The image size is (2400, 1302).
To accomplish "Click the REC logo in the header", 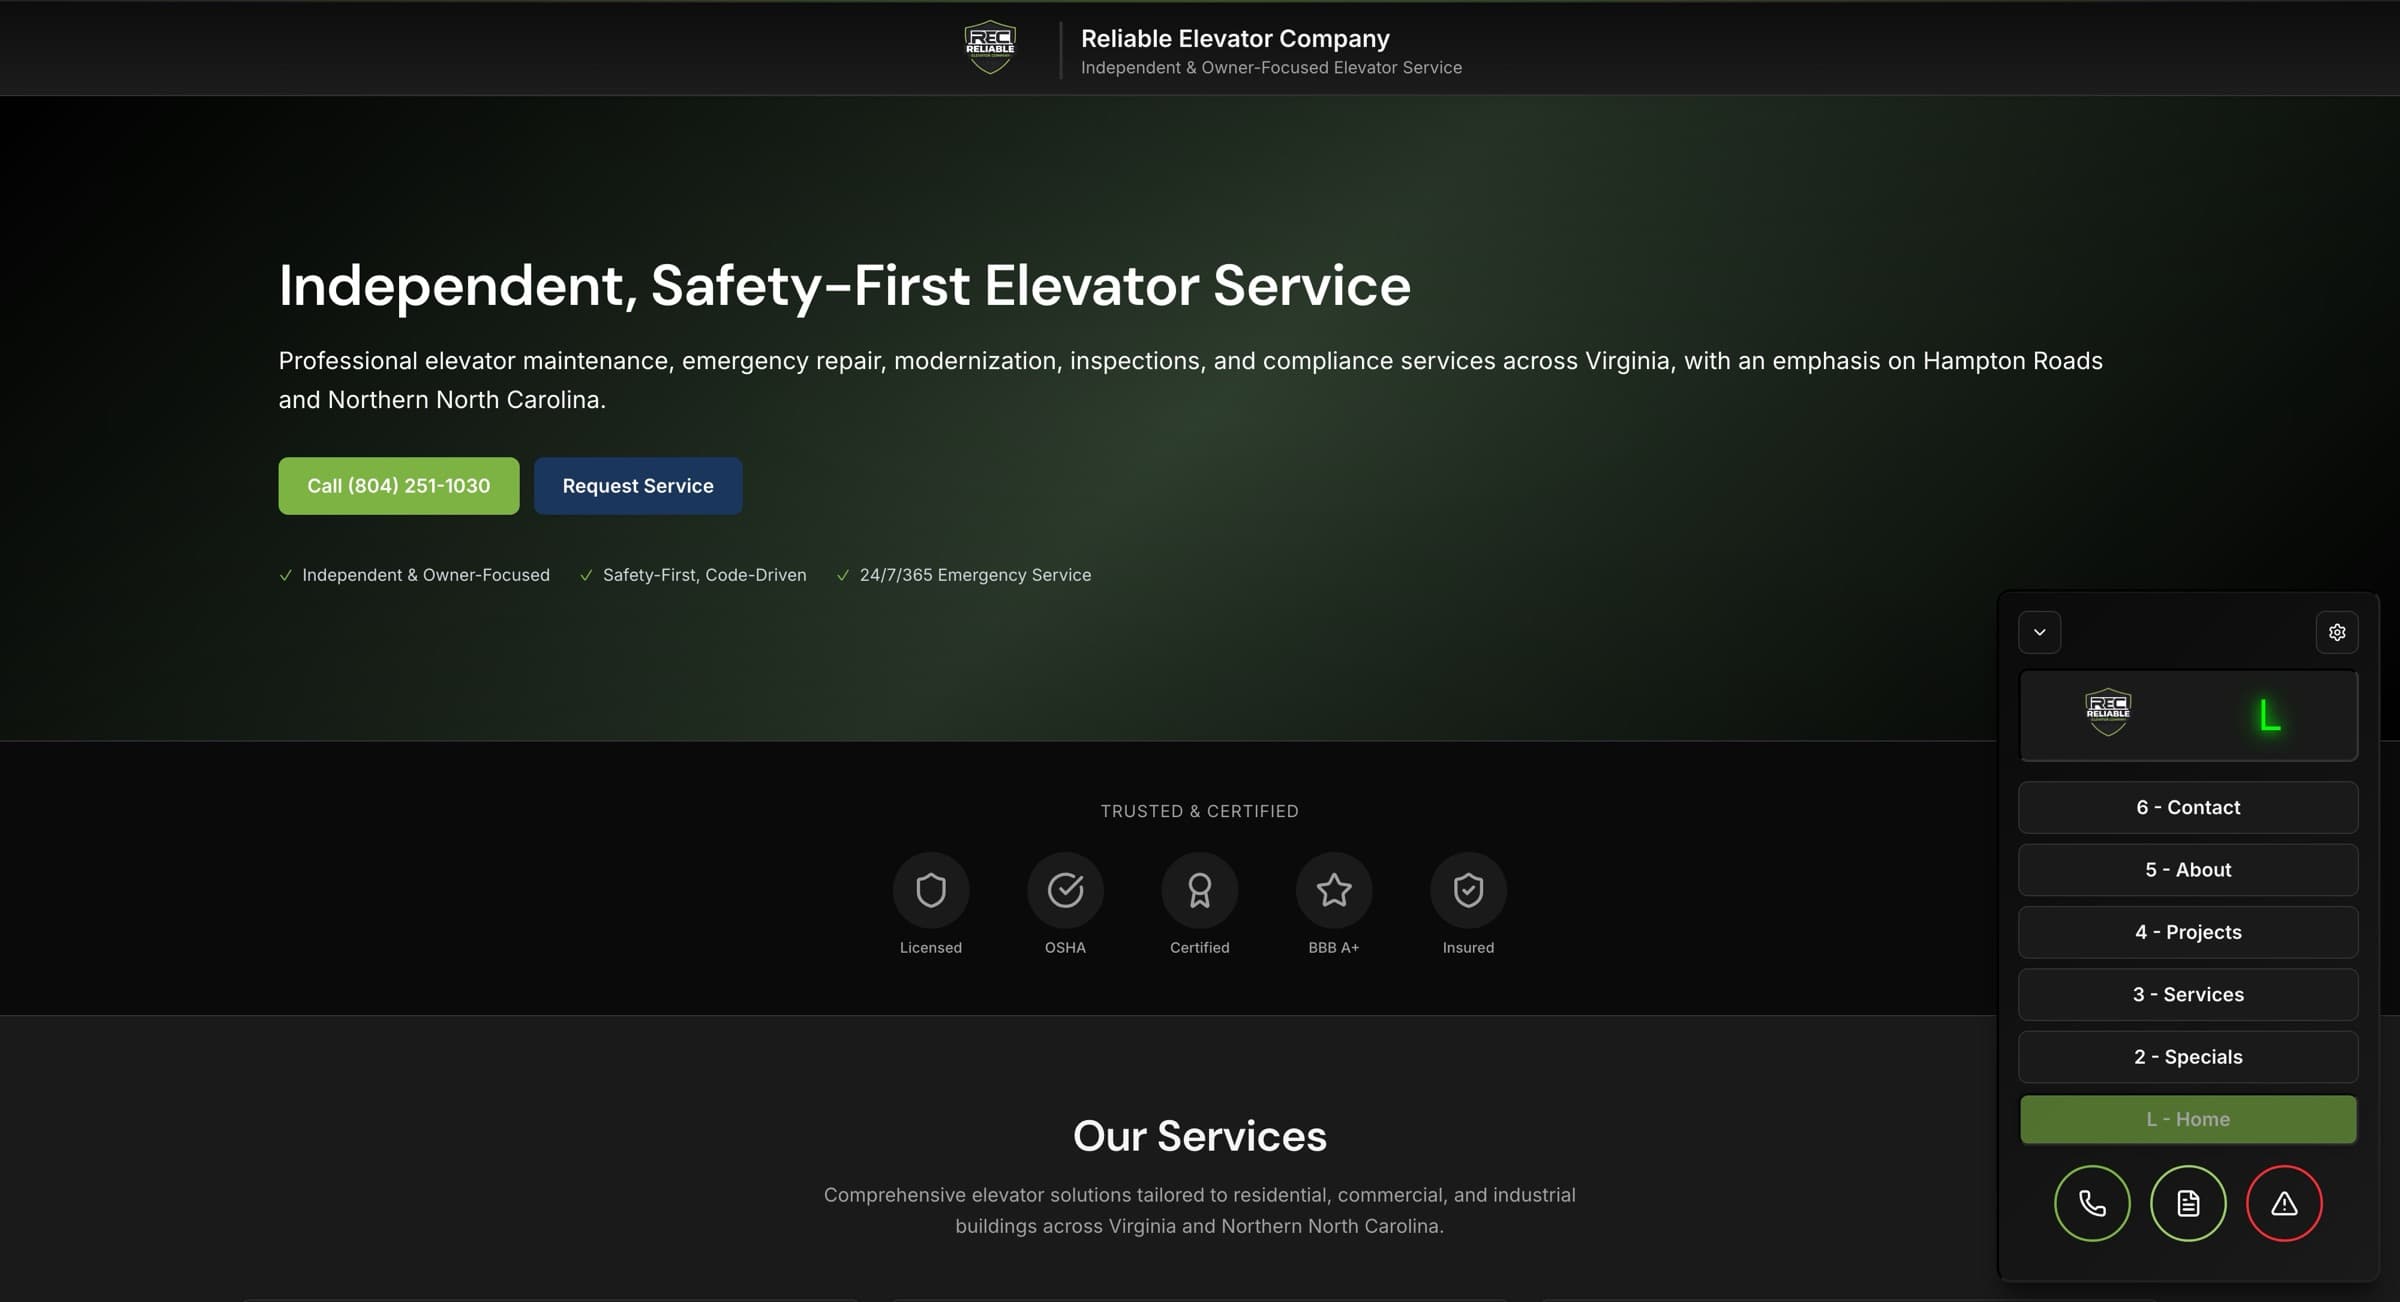I will 990,47.
